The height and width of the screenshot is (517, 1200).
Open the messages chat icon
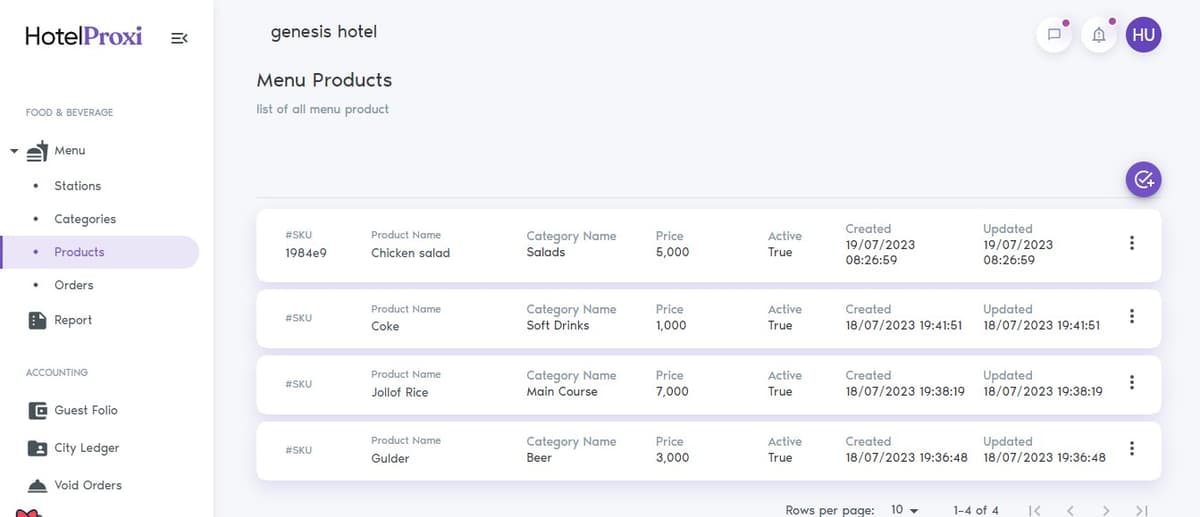[x=1054, y=35]
